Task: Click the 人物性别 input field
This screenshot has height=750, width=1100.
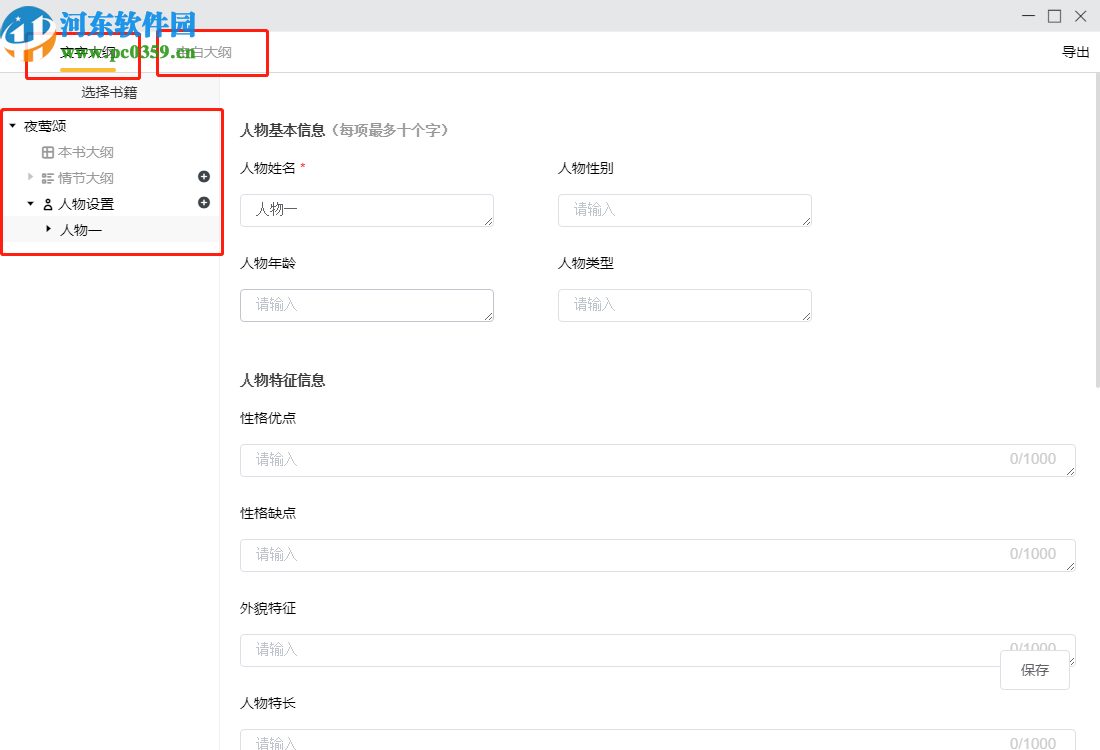Action: coord(684,210)
